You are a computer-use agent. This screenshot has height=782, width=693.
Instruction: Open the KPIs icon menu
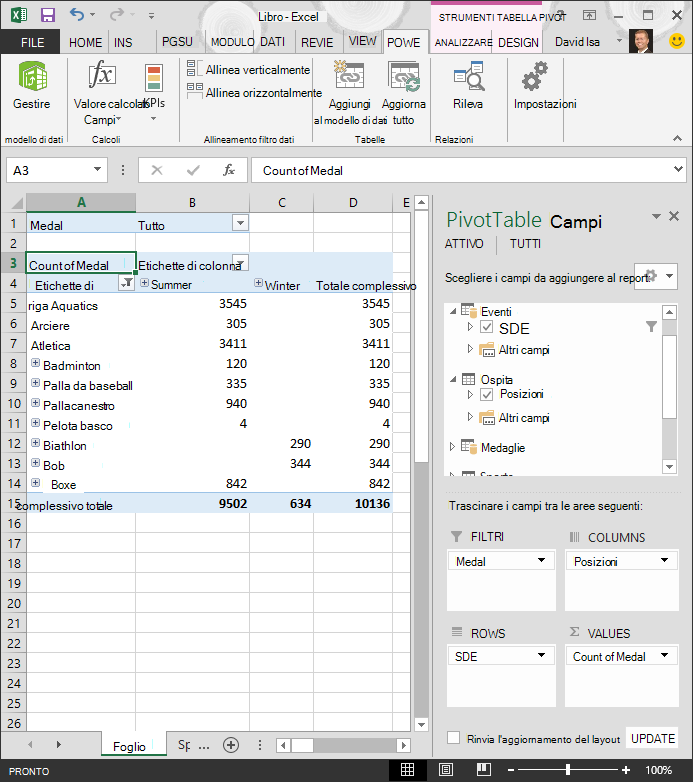click(x=154, y=78)
